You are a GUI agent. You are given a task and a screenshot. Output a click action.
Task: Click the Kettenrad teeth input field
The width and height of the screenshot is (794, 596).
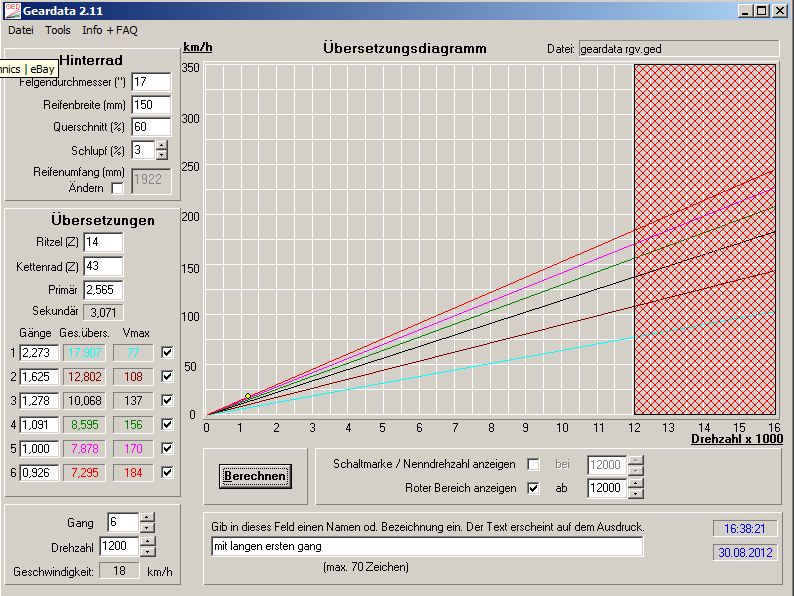tap(103, 267)
